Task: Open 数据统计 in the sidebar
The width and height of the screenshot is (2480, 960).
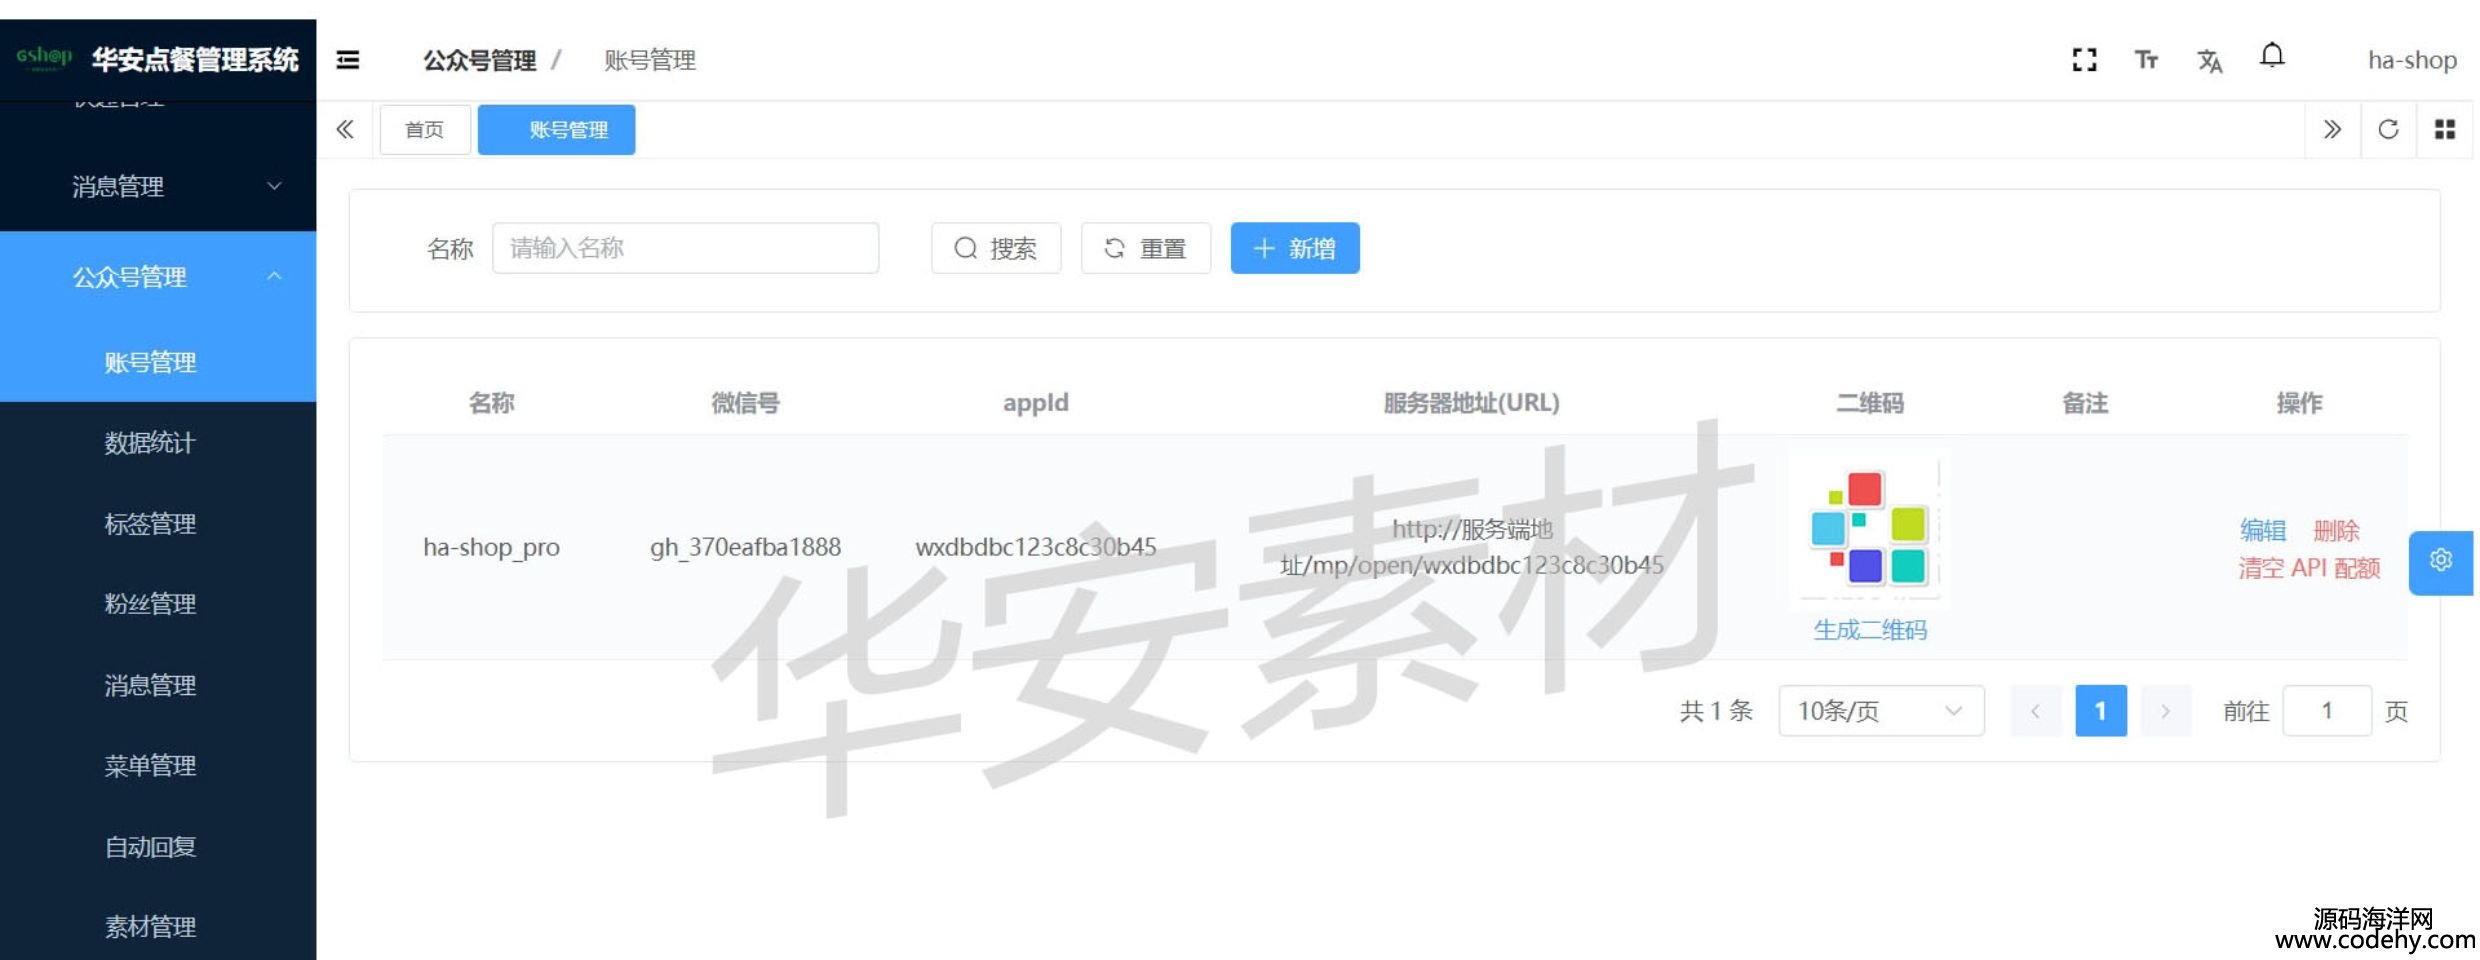Action: (x=158, y=442)
